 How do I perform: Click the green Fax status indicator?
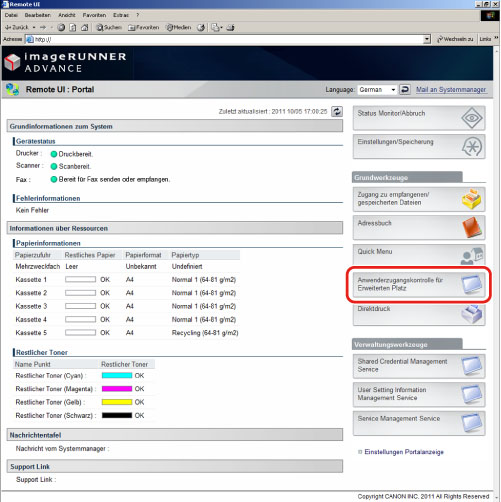(x=54, y=179)
